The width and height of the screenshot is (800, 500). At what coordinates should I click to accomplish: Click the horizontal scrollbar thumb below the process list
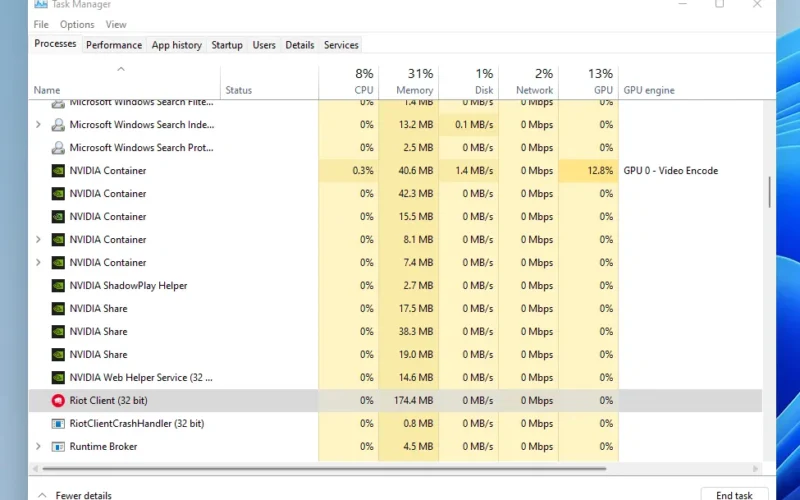point(324,468)
